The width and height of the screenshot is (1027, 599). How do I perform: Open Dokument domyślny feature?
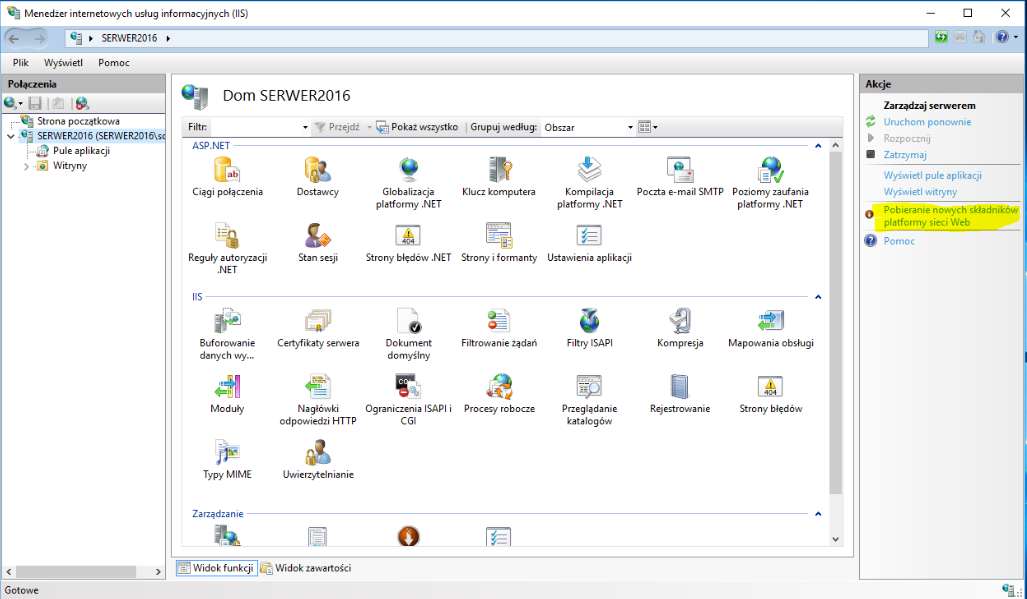408,322
